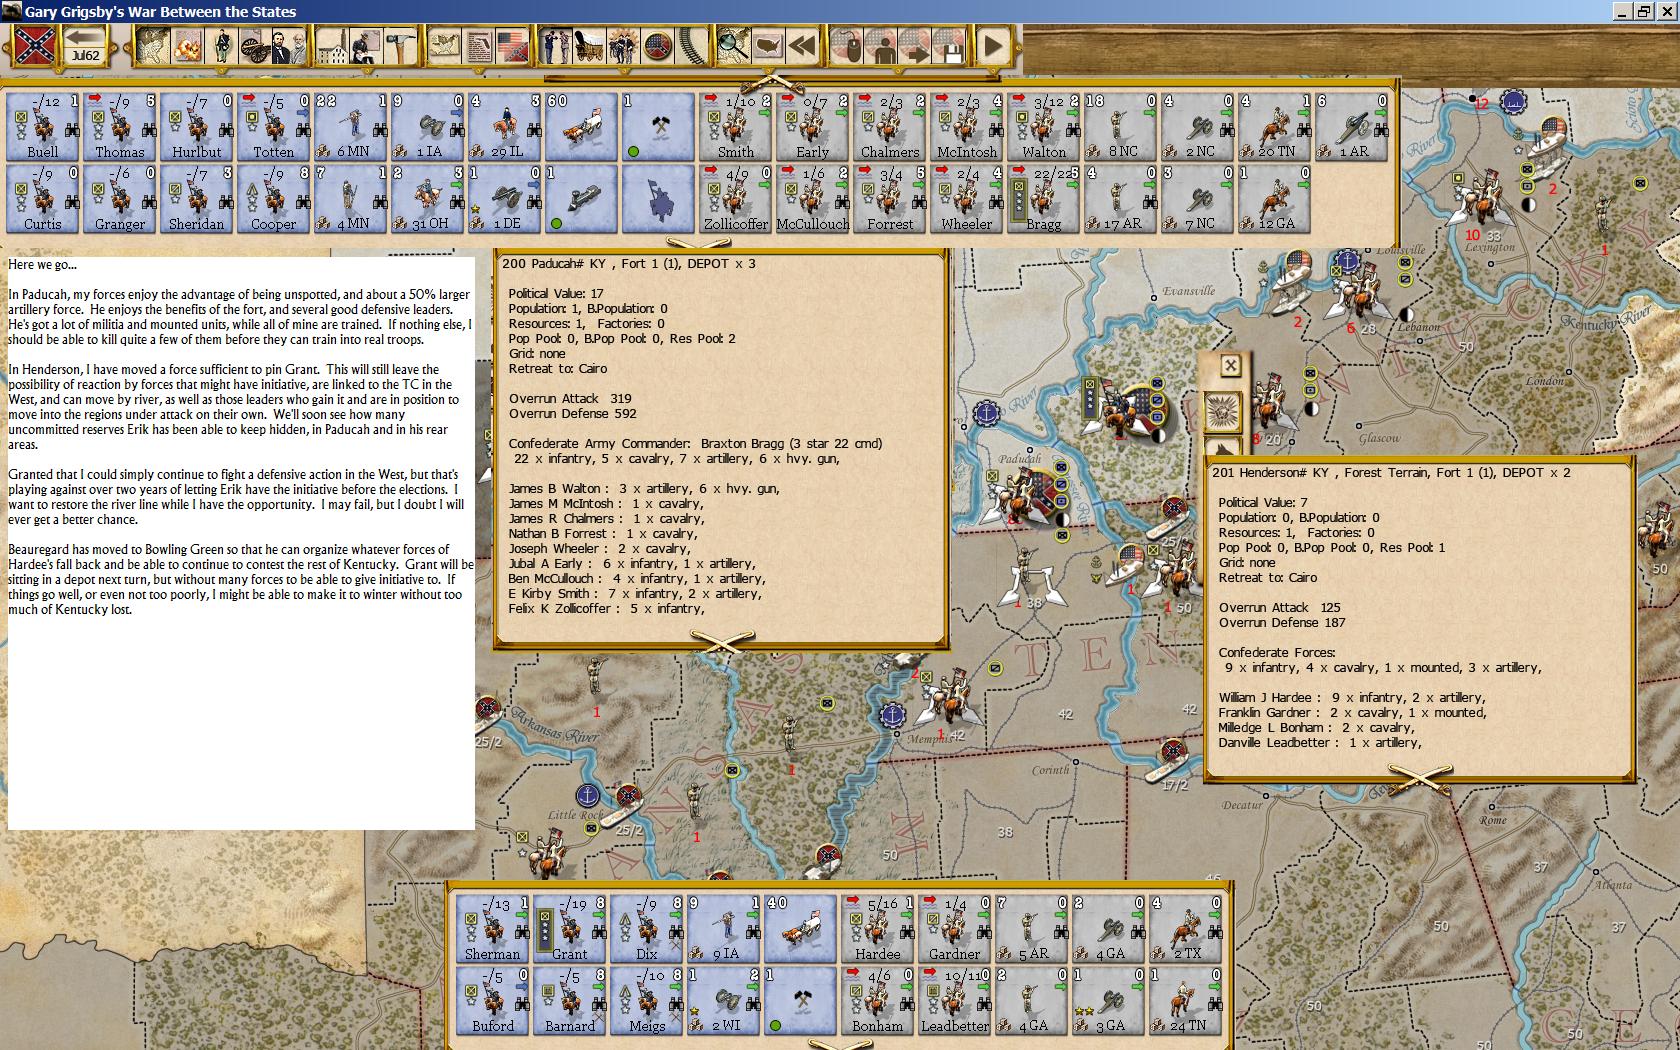Select the Zollicoffer leader card

[736, 198]
